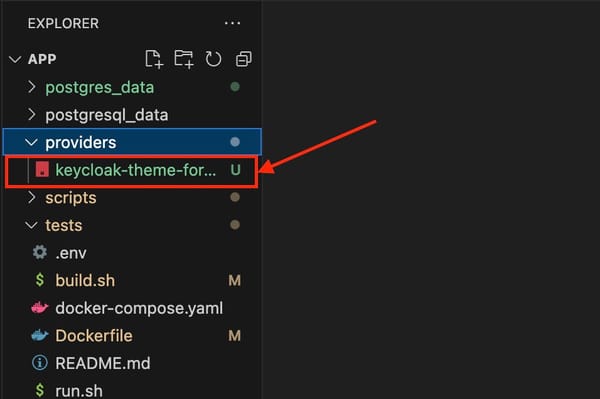Collapse the tests folder
This screenshot has width=600, height=399.
point(31,225)
